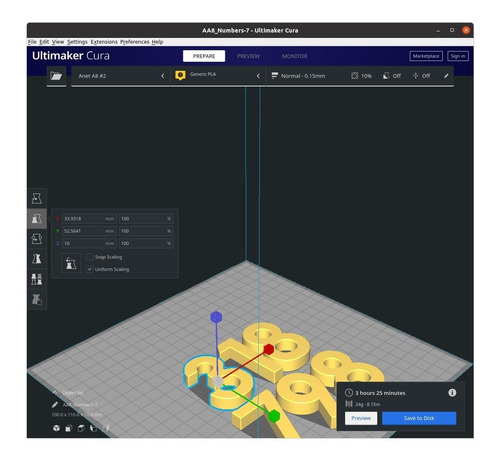500x462 pixels.
Task: Click the Y scale percentage field
Action: click(146, 231)
